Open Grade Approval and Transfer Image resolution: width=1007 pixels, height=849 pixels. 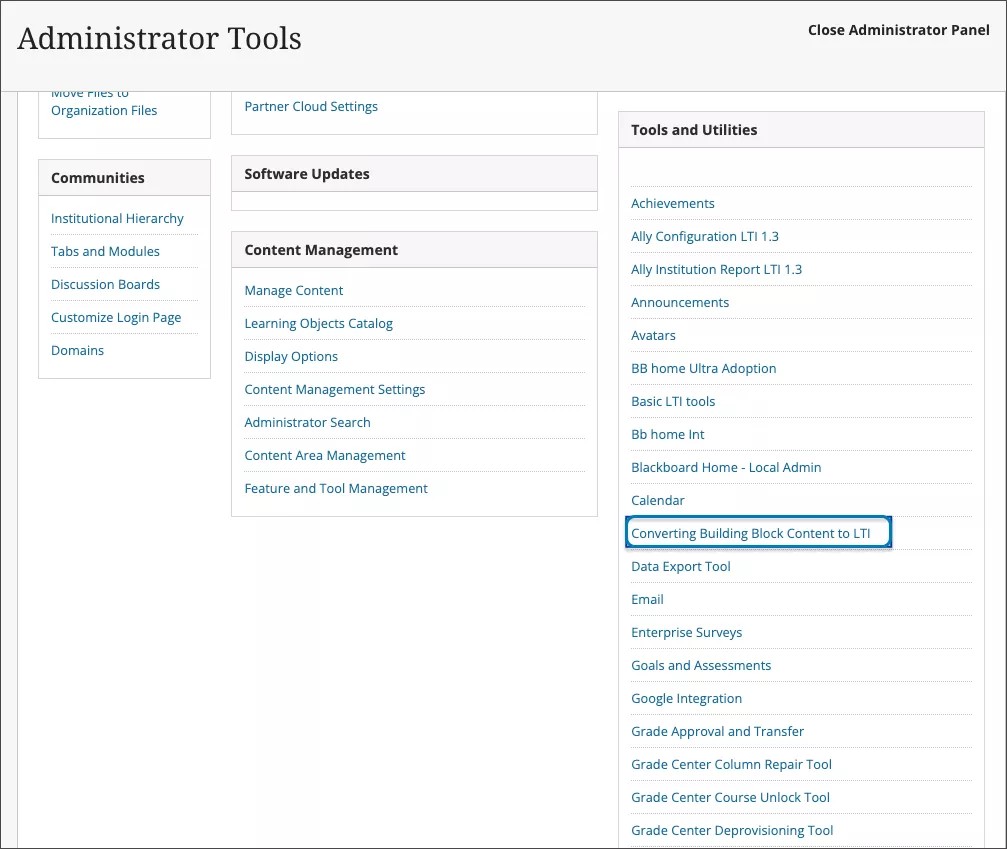point(718,731)
